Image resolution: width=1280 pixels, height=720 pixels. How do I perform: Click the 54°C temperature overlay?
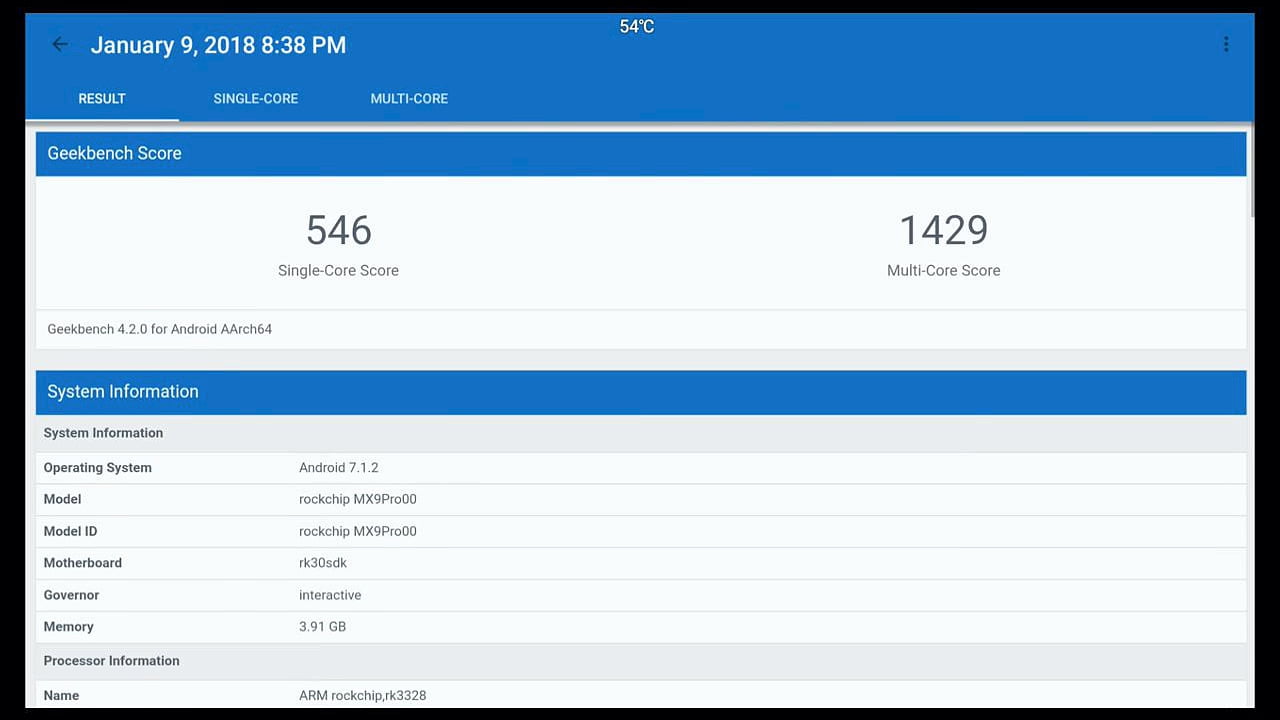tap(636, 27)
